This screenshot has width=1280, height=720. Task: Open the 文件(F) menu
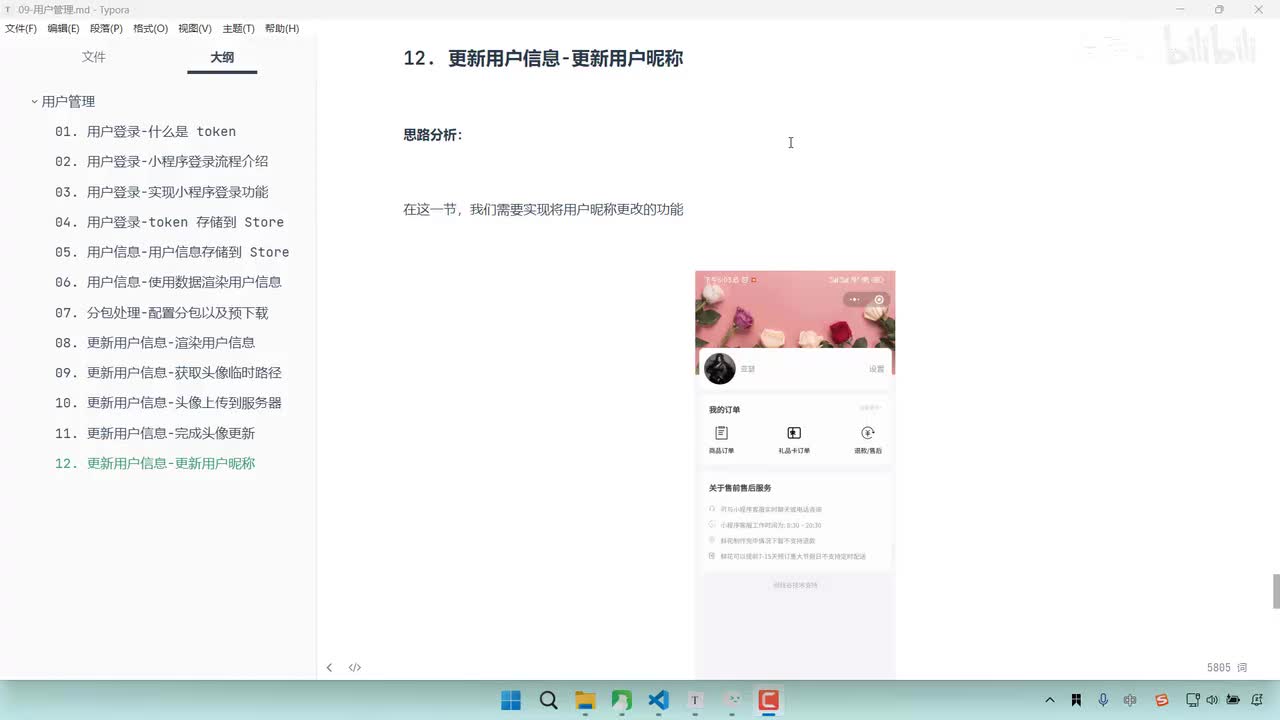(21, 29)
